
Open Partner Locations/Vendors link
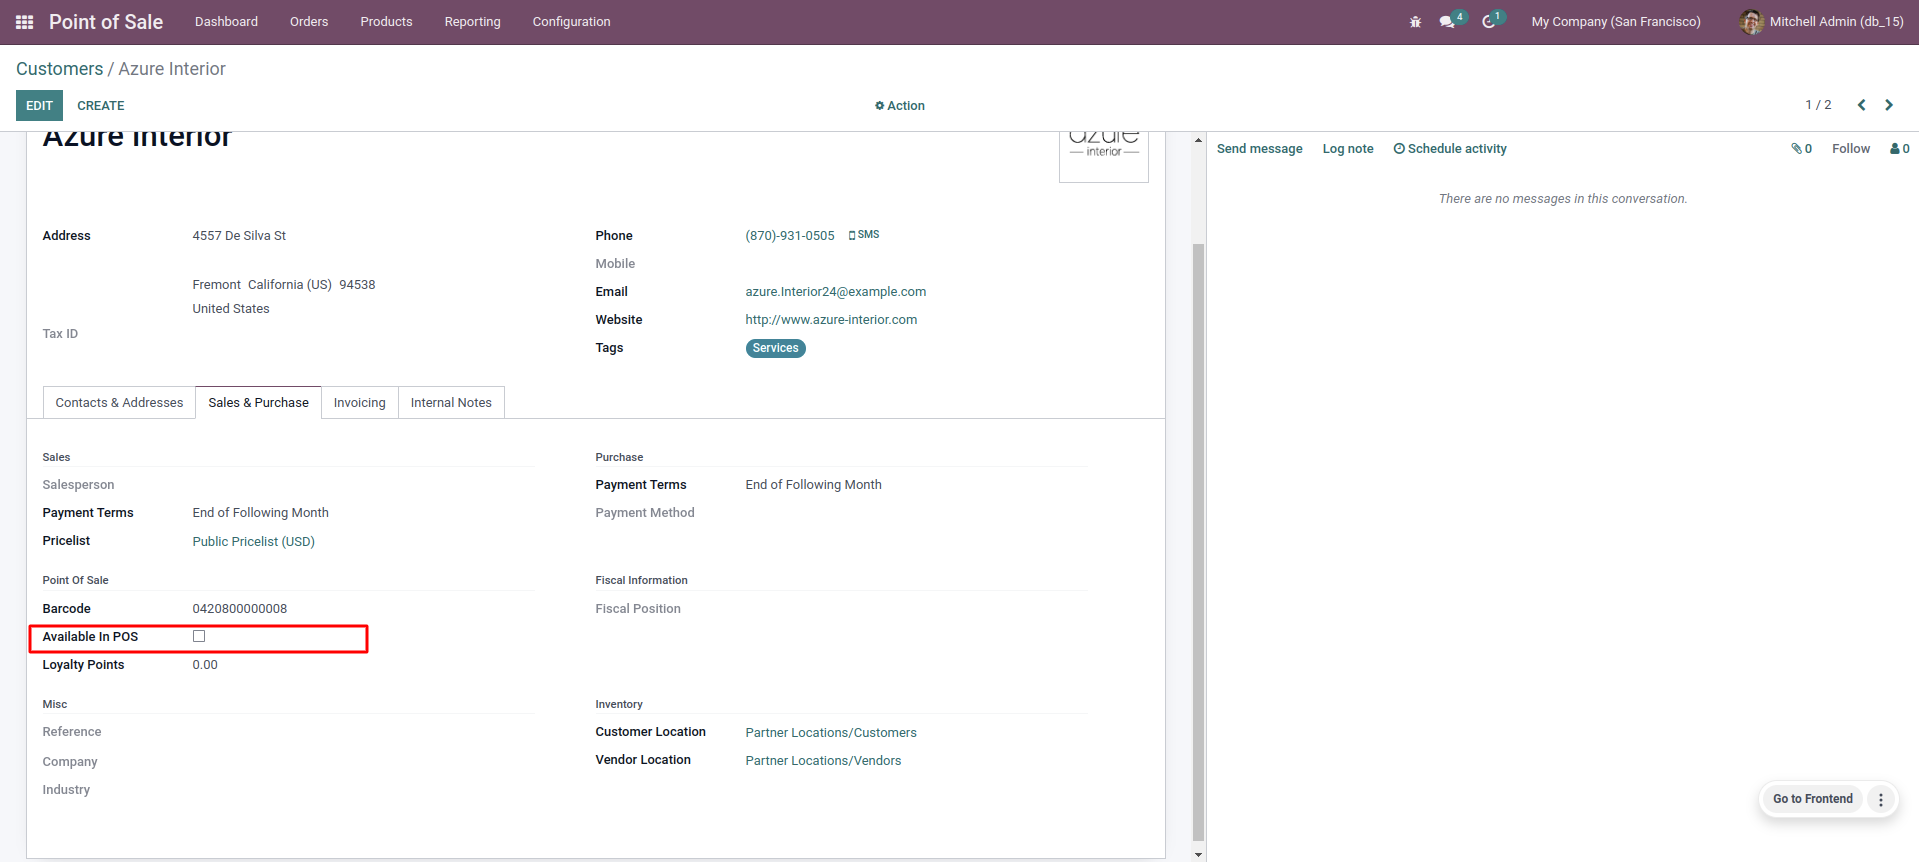tap(823, 761)
